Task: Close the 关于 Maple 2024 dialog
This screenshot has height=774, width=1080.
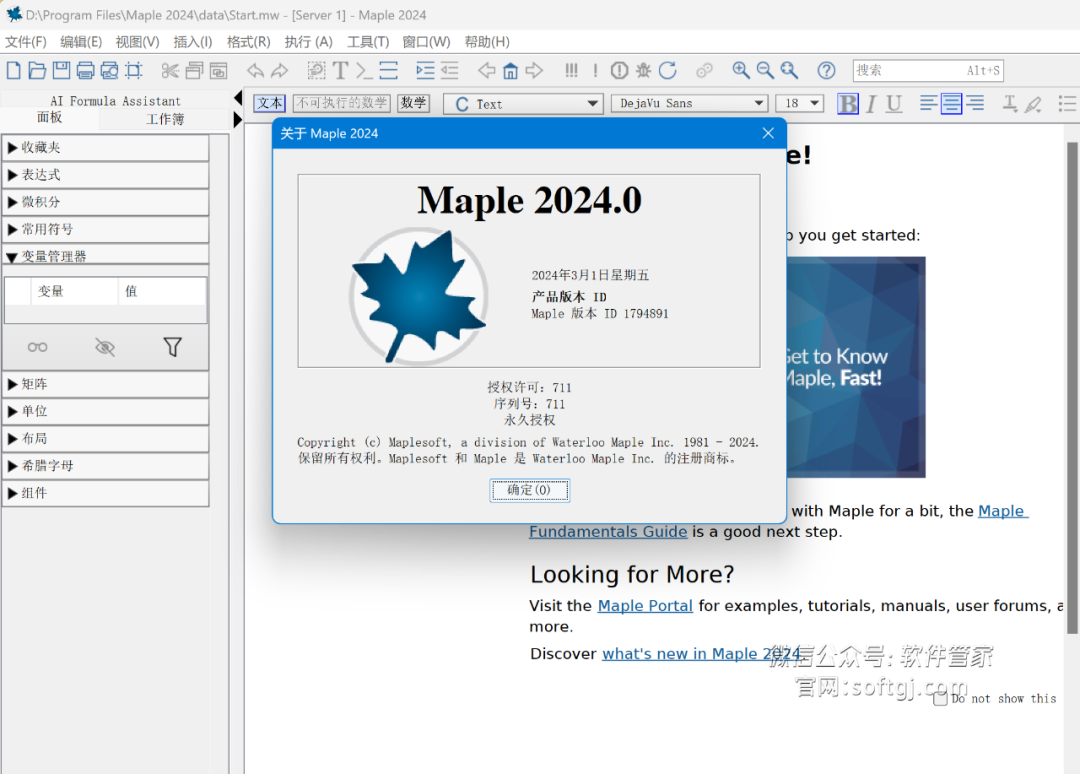Action: [769, 133]
